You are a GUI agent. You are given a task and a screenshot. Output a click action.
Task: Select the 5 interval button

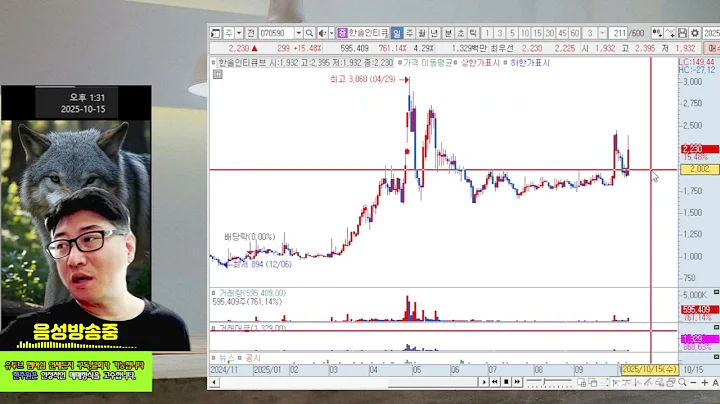[512, 33]
